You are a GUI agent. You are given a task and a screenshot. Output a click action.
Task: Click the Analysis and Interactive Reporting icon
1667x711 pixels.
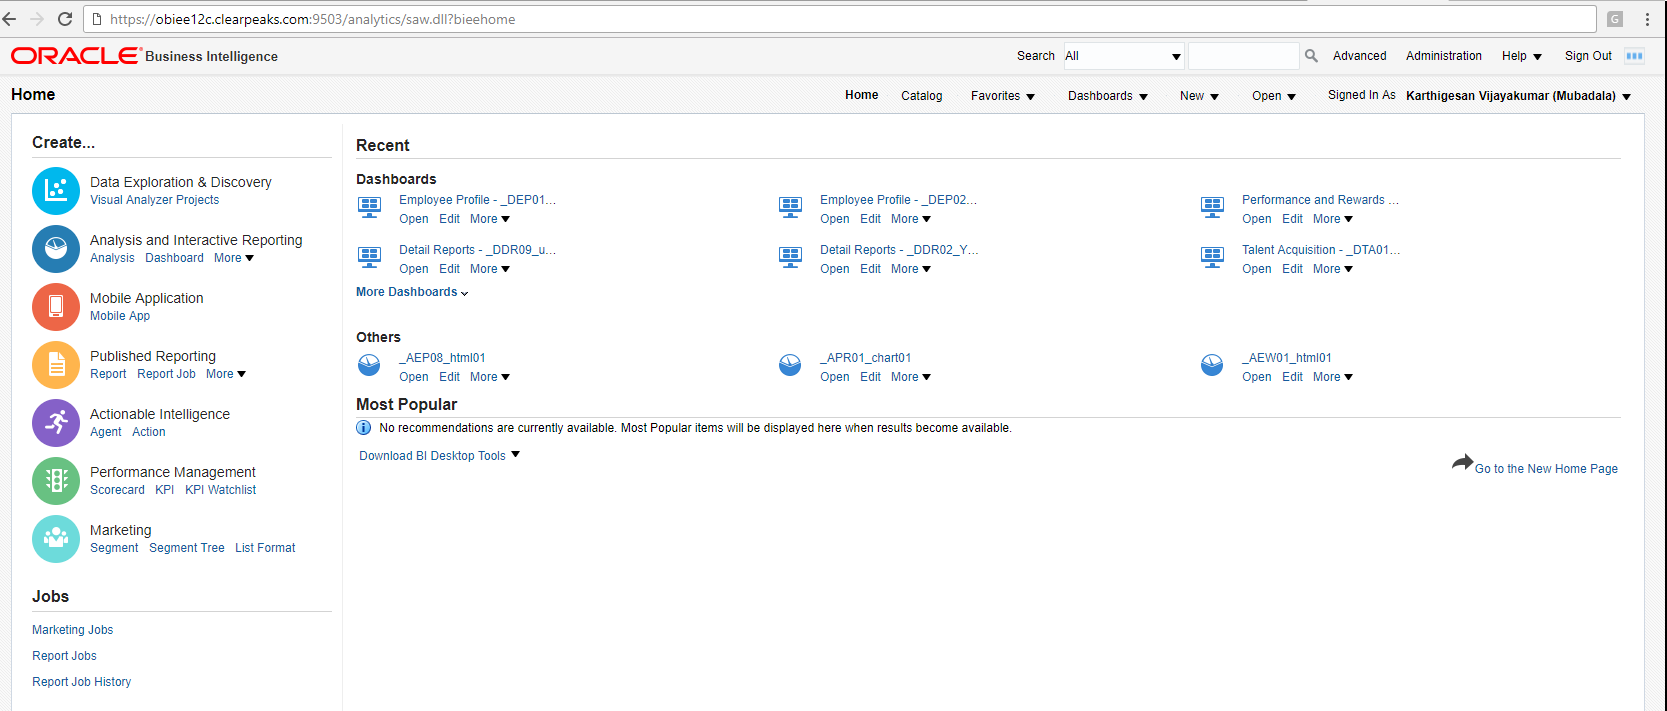tap(56, 249)
